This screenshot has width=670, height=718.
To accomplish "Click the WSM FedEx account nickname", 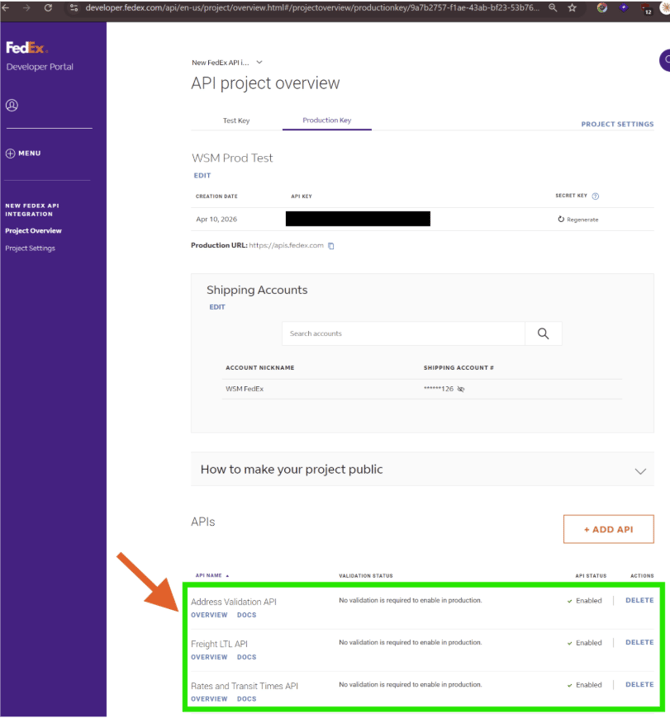I will point(245,389).
